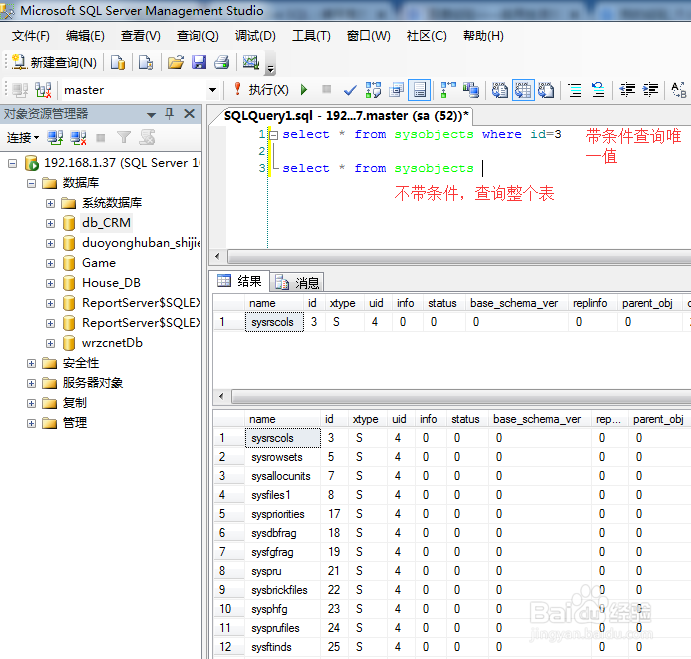Expand the House_DB database node
Viewport: 691px width, 659px height.
[x=50, y=283]
